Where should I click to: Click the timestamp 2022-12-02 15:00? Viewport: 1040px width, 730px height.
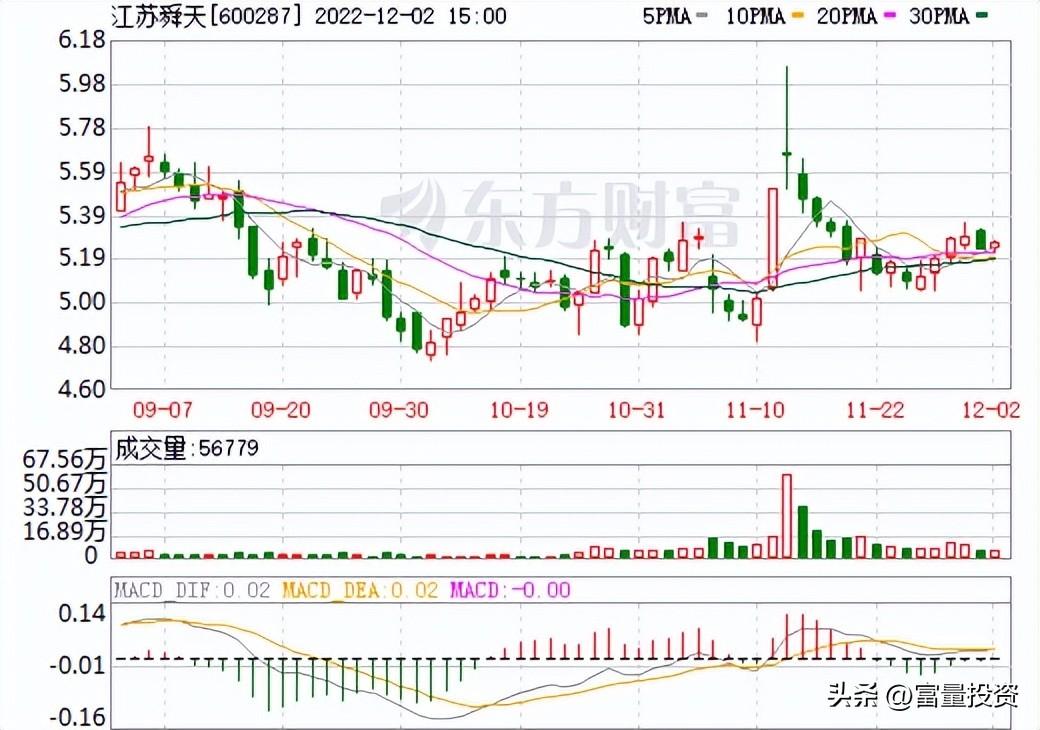point(411,16)
